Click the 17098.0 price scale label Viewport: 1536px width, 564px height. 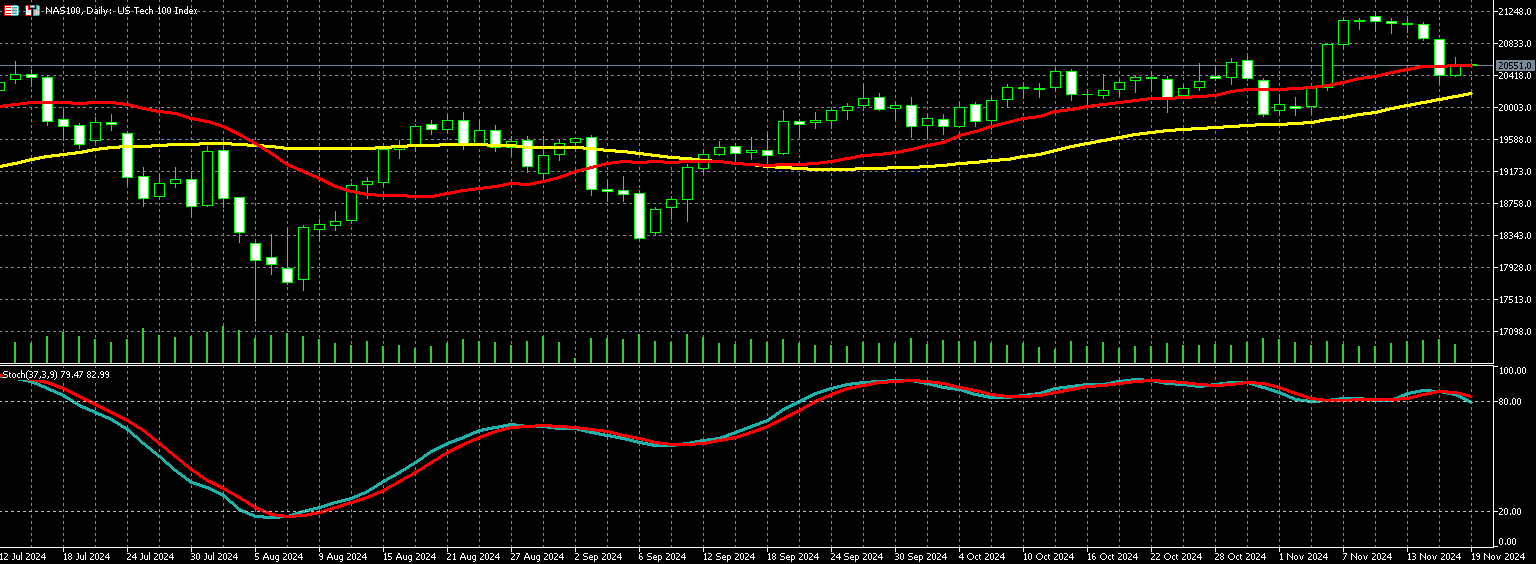point(1514,332)
